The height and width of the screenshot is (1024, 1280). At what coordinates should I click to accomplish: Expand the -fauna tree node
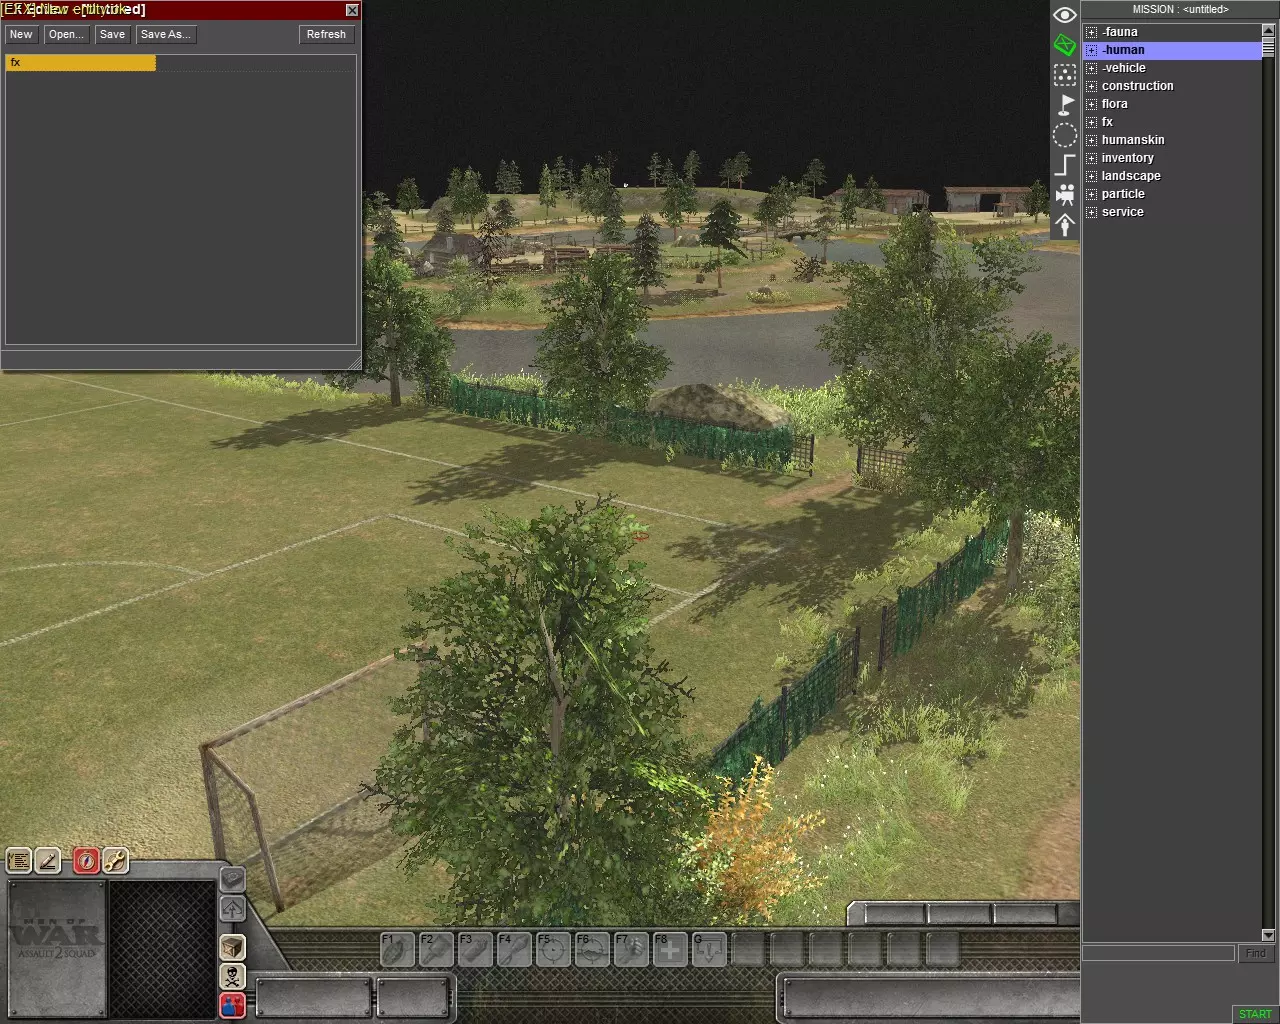[x=1091, y=32]
